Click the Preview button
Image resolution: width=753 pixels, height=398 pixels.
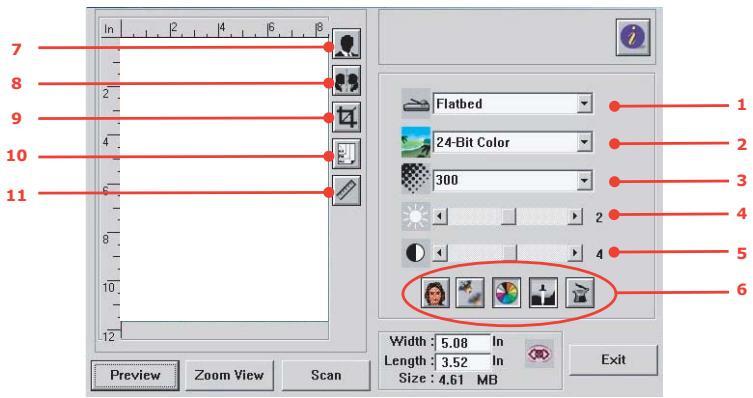click(x=135, y=375)
